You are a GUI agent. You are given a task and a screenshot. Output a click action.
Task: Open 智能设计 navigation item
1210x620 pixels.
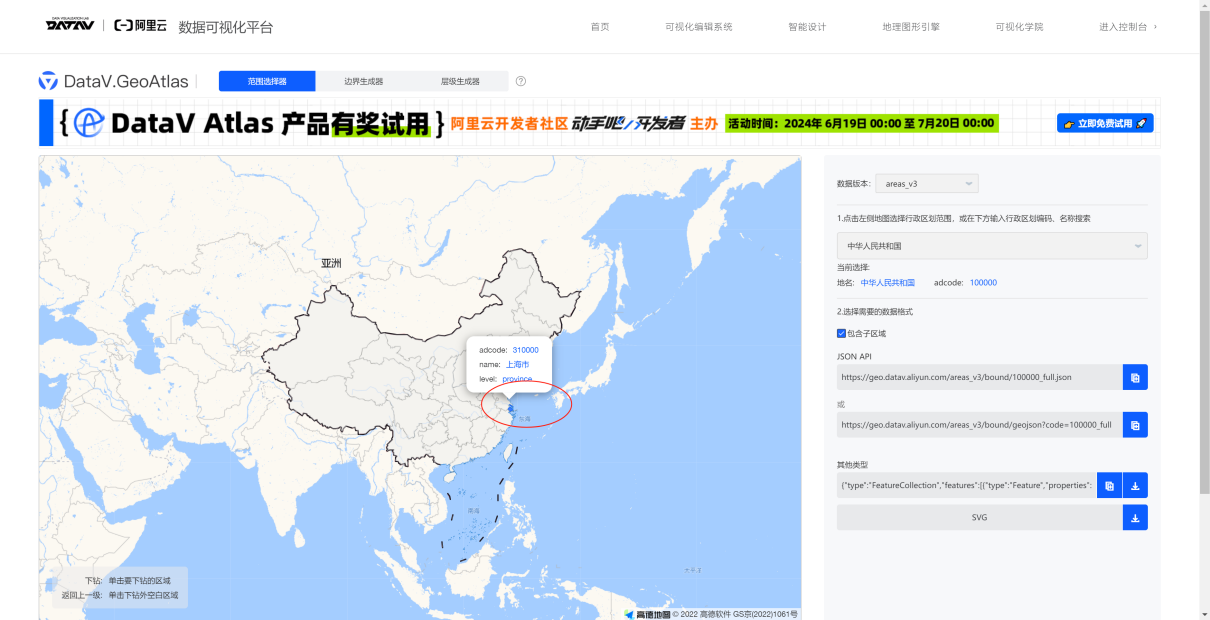point(807,27)
